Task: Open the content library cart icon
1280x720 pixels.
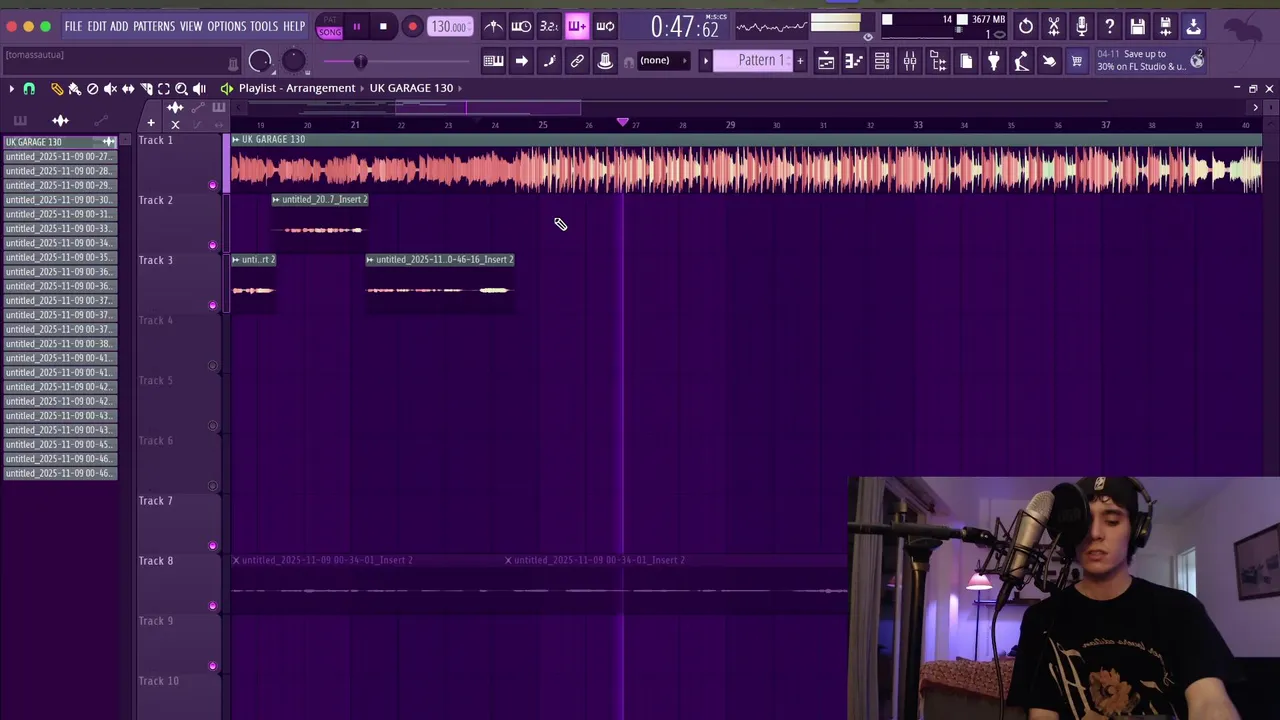Action: coord(1077,62)
